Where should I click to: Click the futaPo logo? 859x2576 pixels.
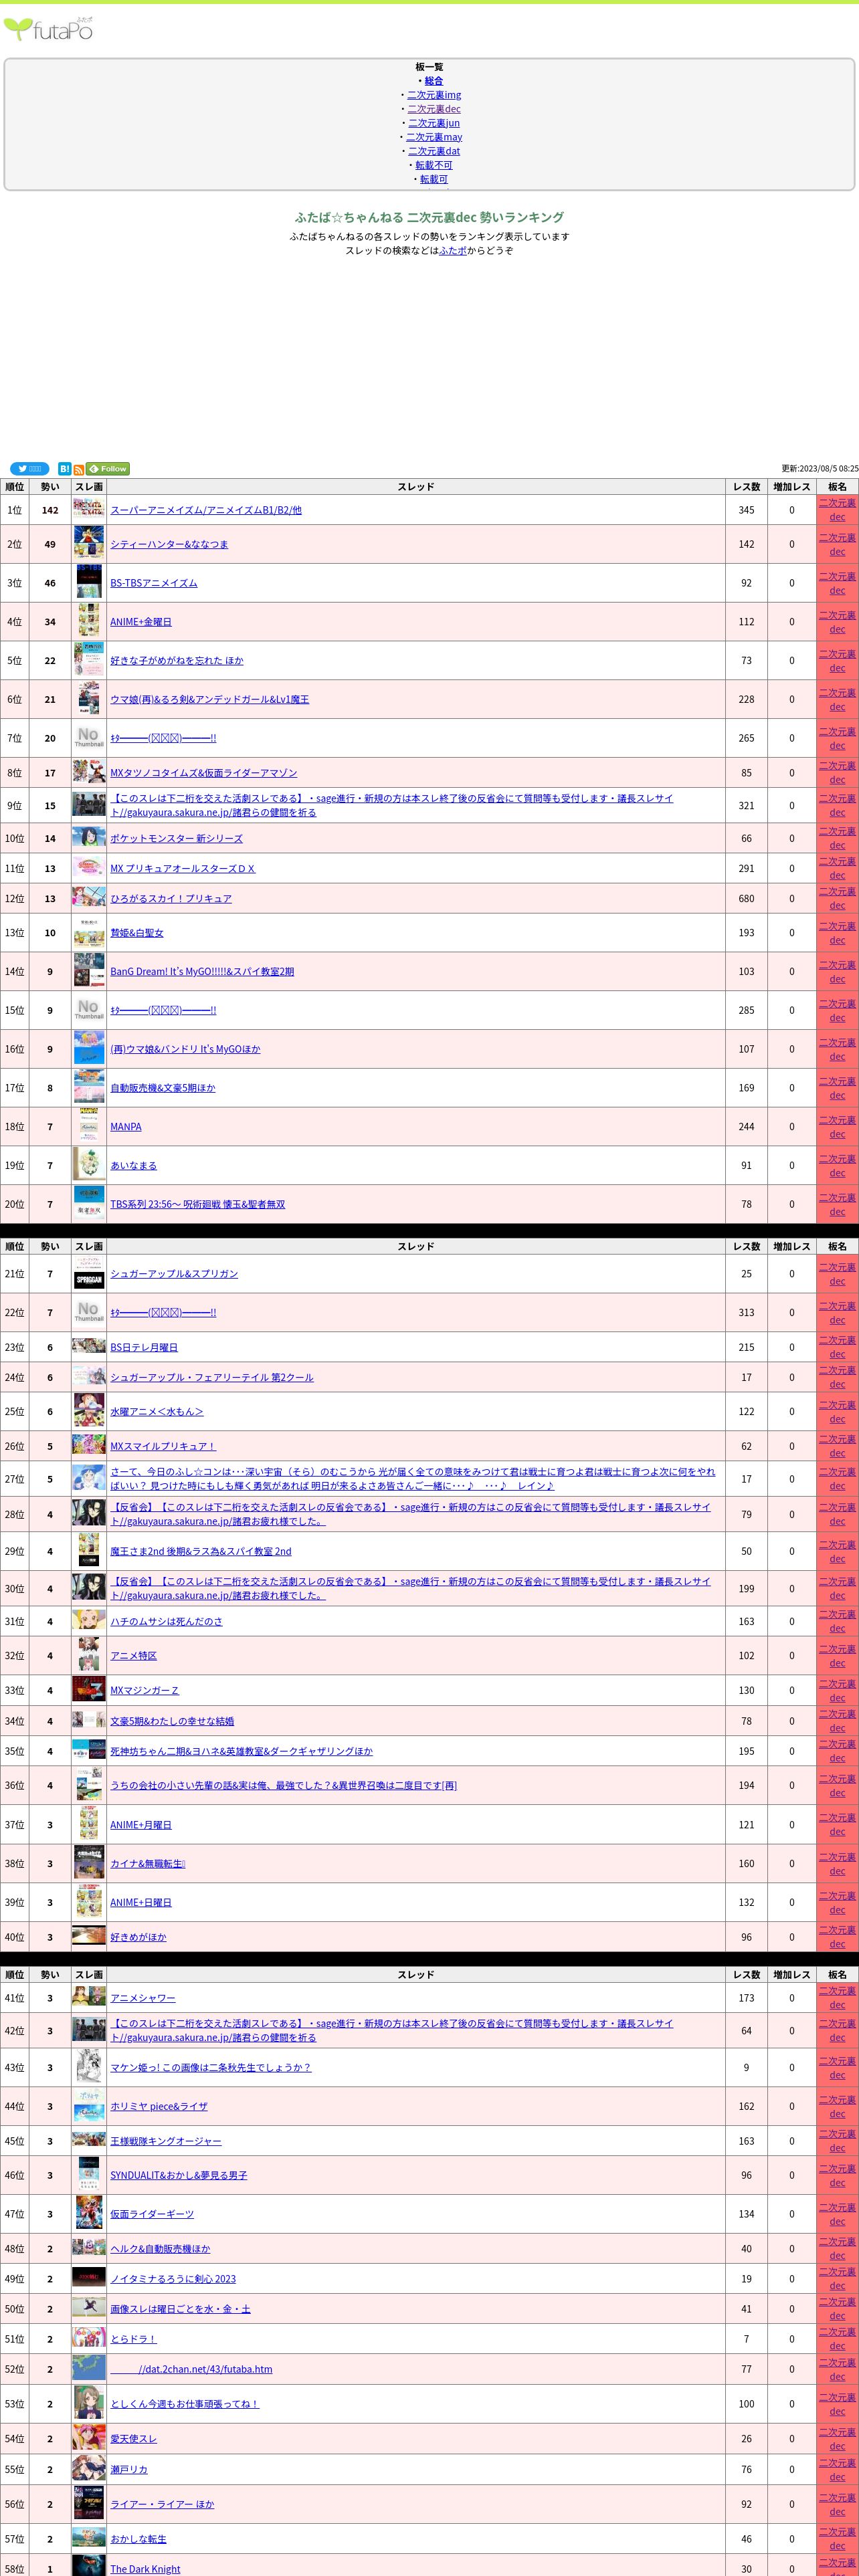49,28
